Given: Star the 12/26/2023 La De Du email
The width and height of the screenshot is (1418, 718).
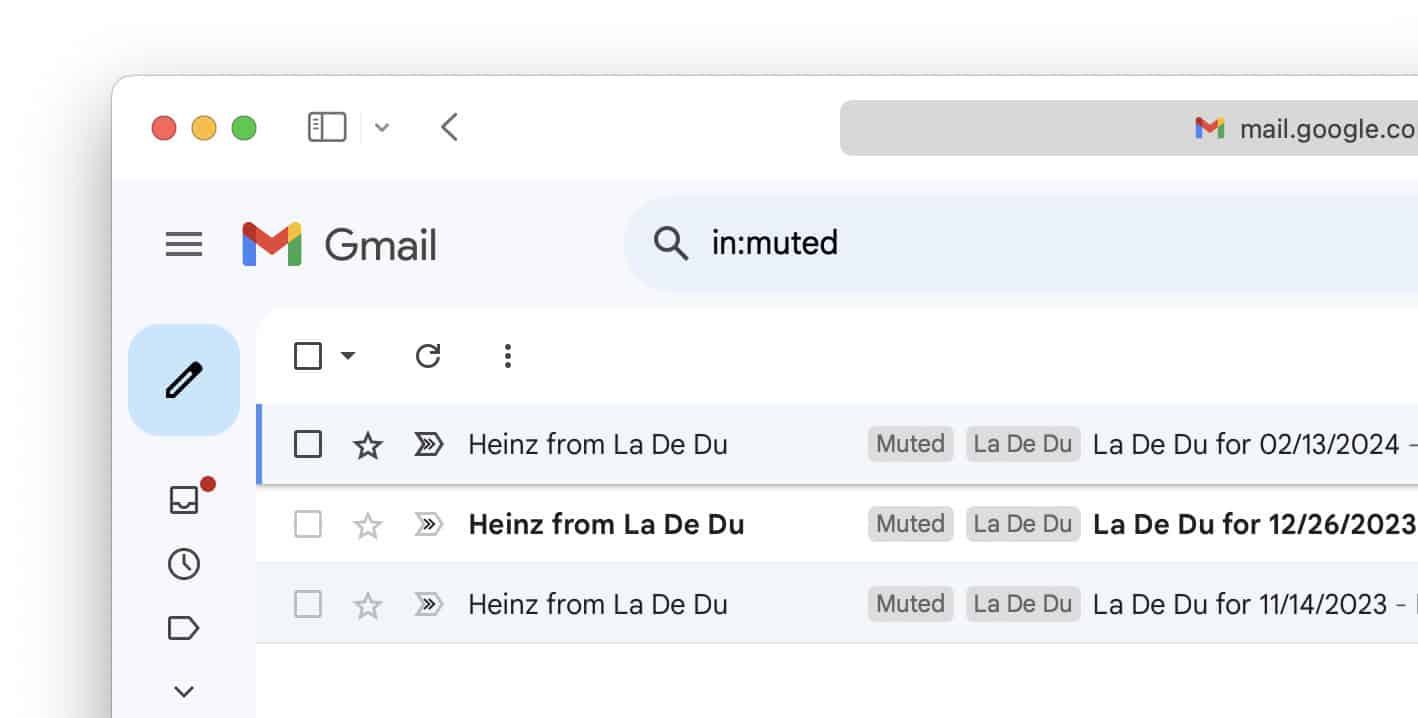Looking at the screenshot, I should tap(368, 525).
